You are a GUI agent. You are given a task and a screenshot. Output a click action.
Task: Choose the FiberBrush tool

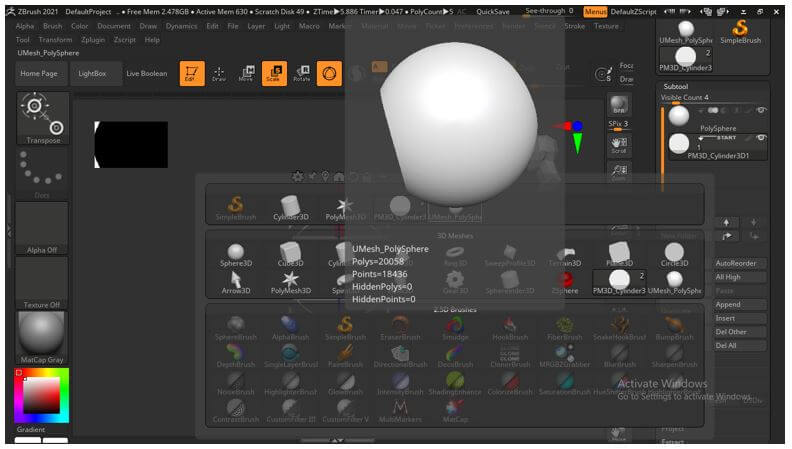point(565,329)
